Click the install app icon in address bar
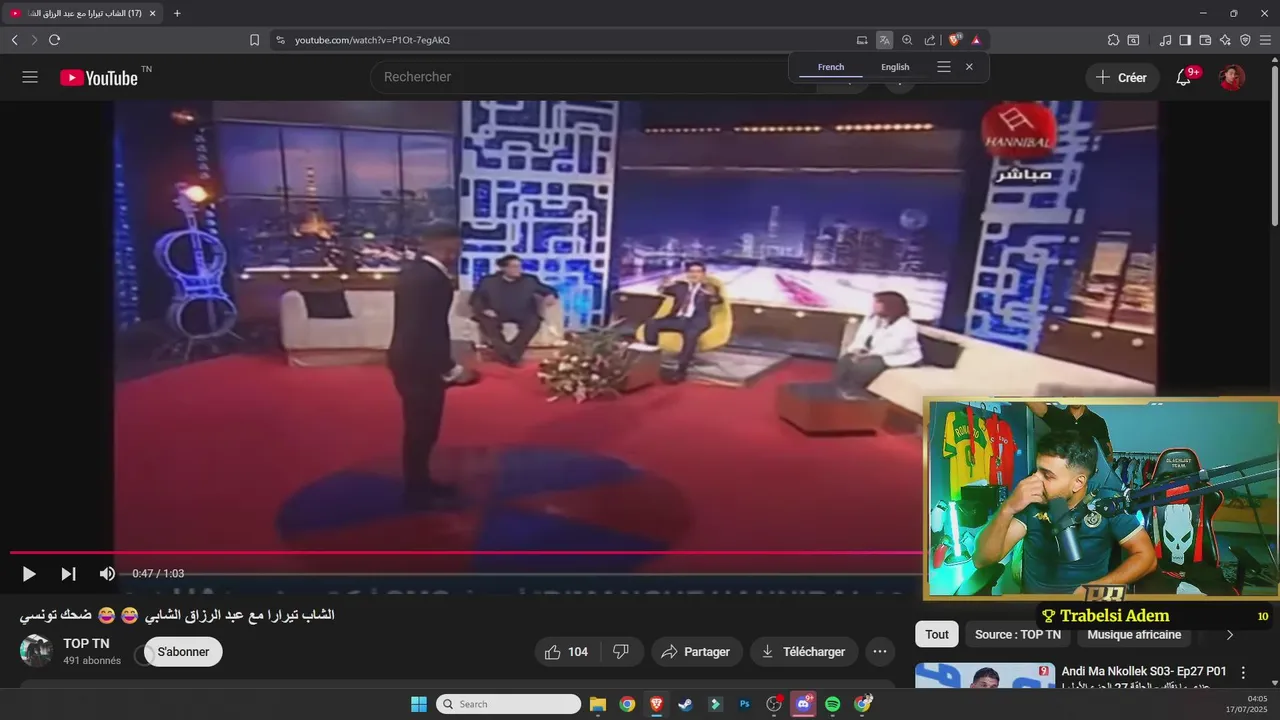This screenshot has width=1280, height=720. click(862, 40)
